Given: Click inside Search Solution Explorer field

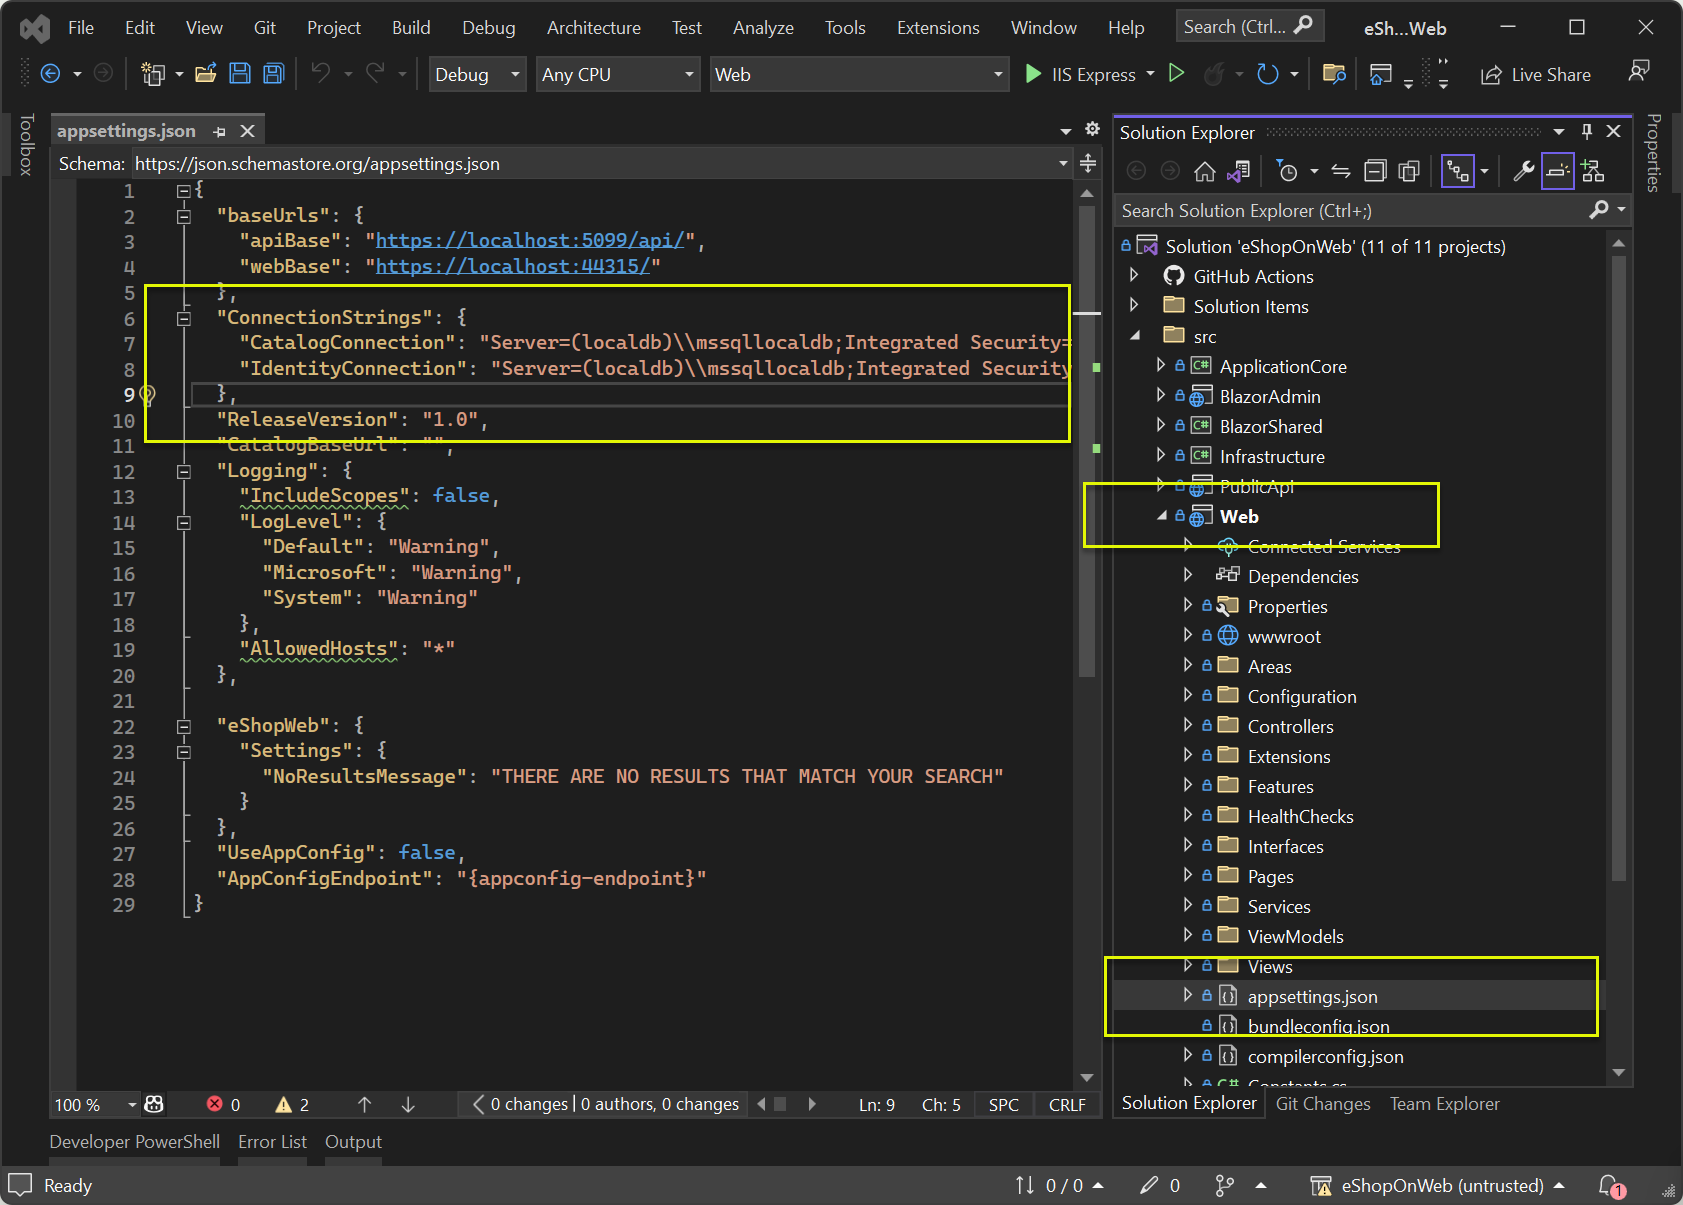Looking at the screenshot, I should [x=1350, y=211].
